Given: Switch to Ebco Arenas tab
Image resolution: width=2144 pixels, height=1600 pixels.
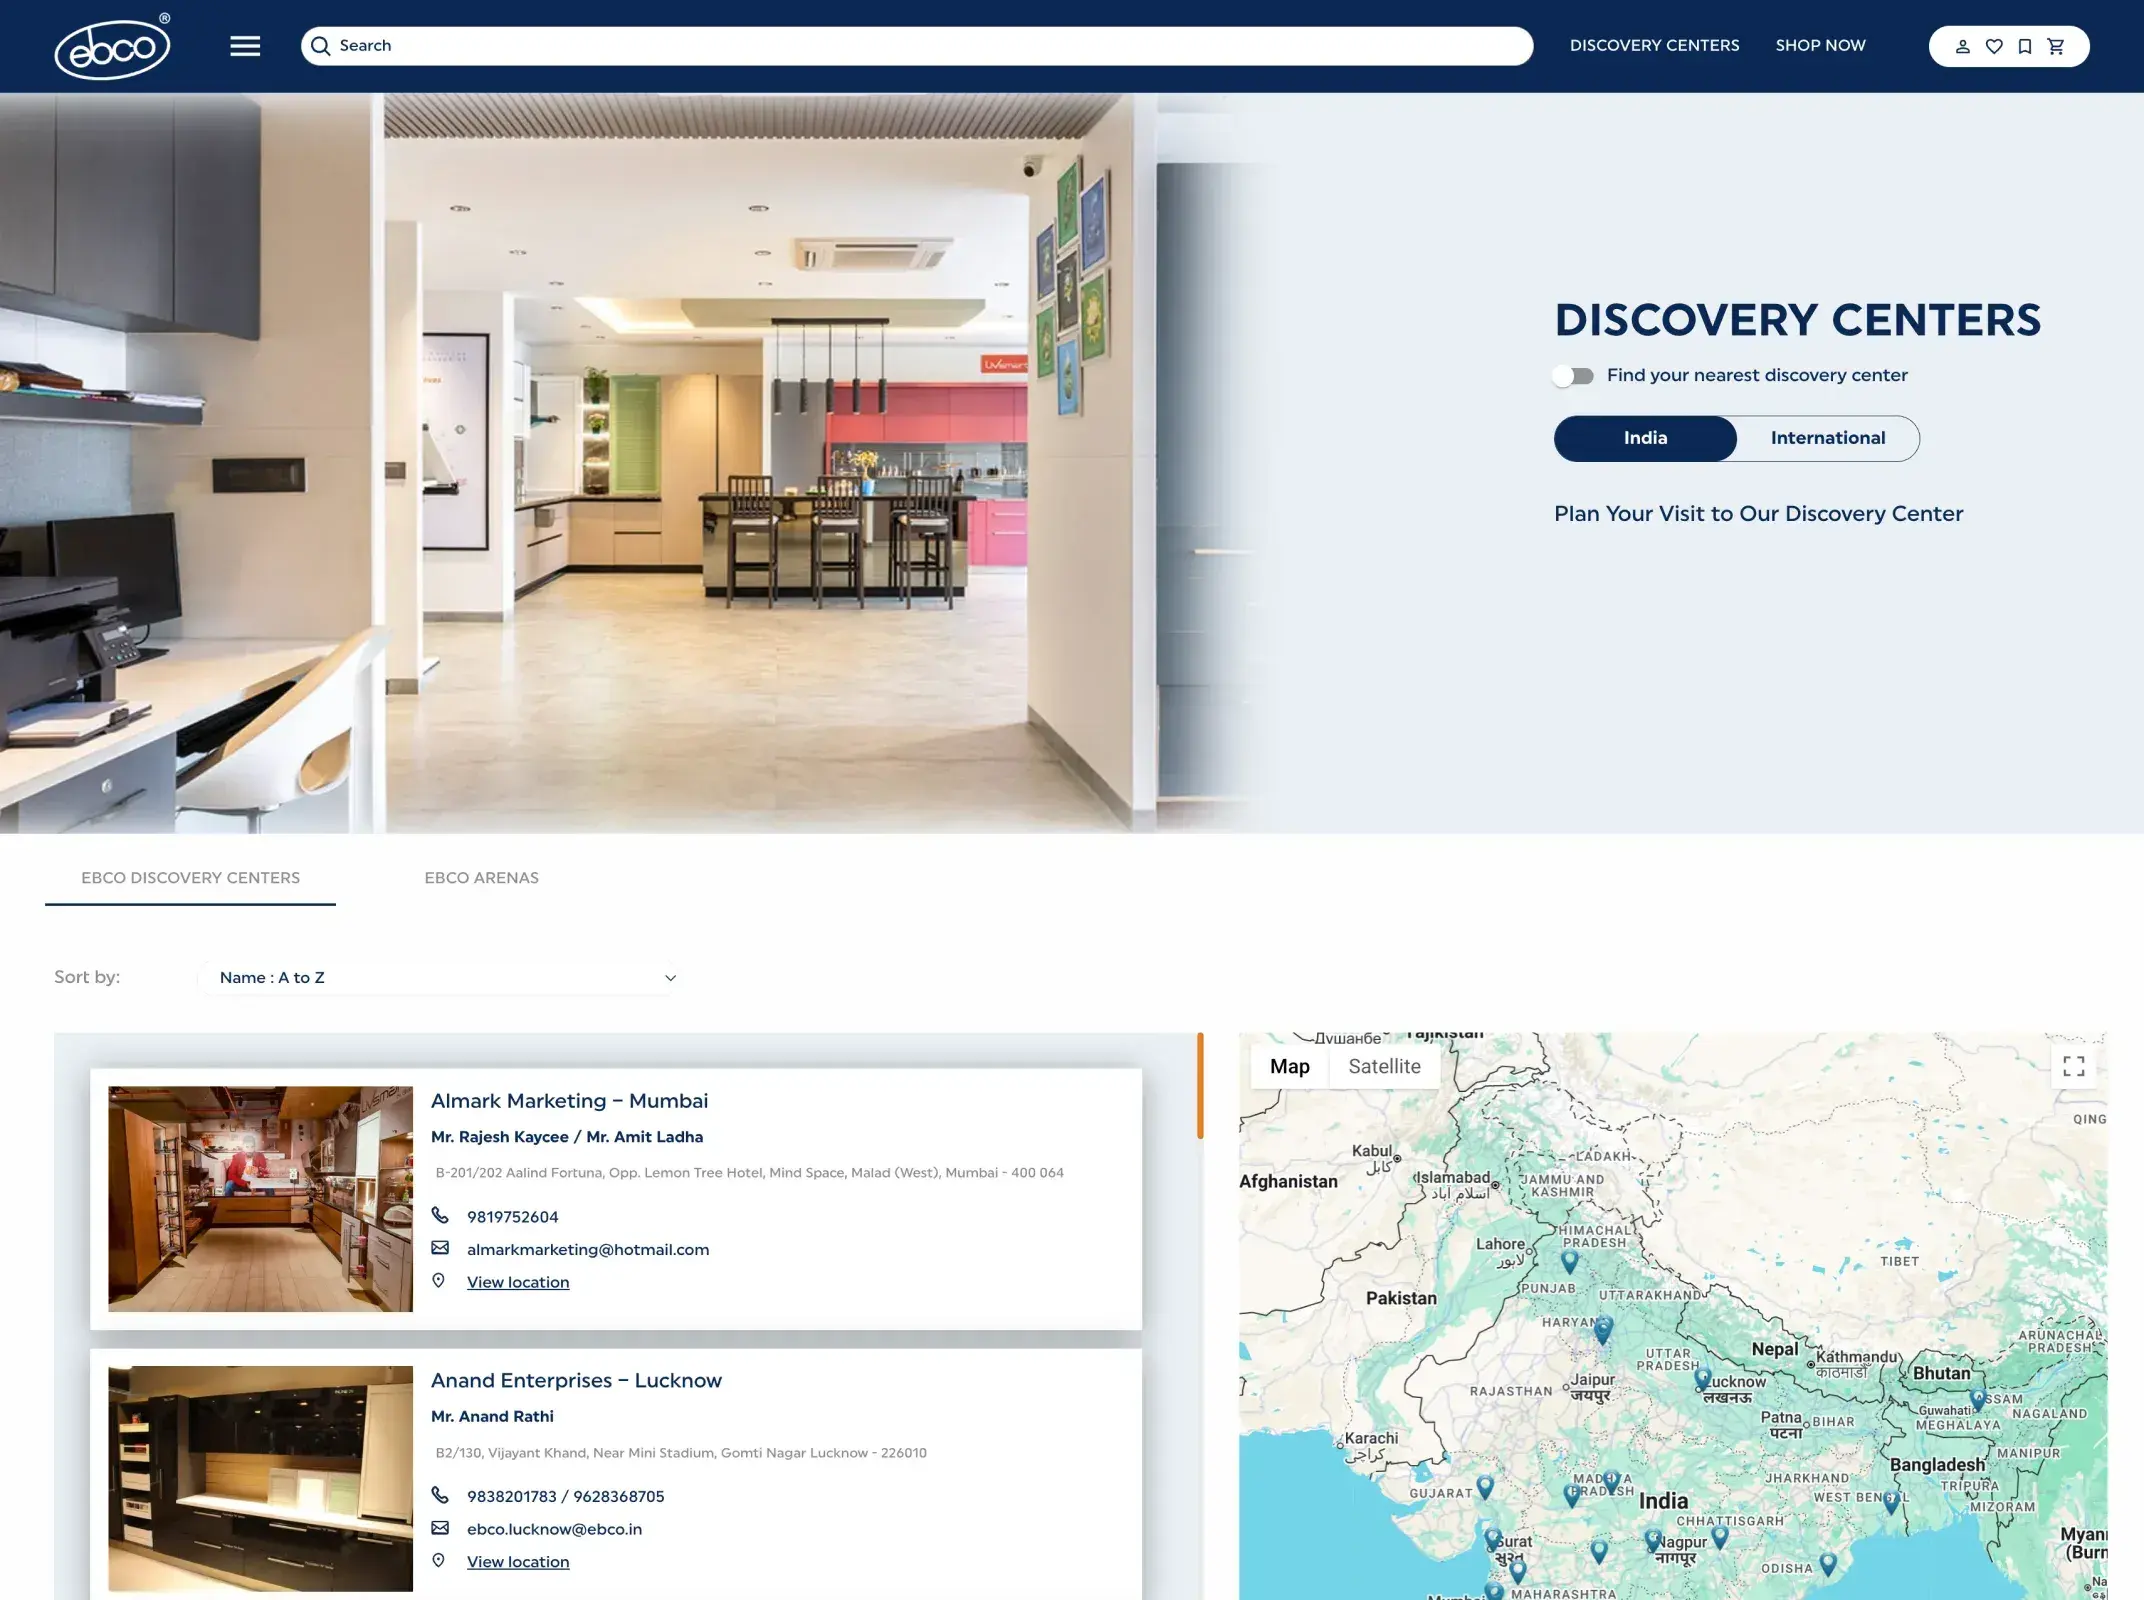Looking at the screenshot, I should 481,878.
